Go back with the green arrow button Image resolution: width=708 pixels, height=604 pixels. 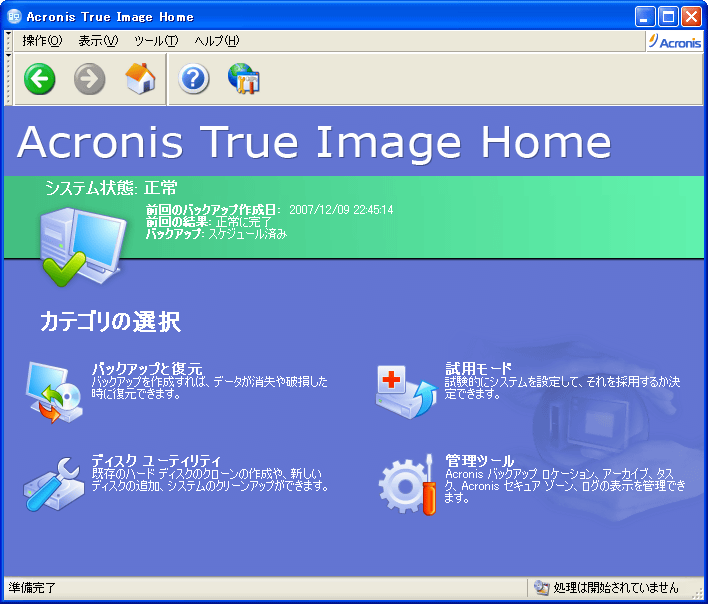click(40, 79)
